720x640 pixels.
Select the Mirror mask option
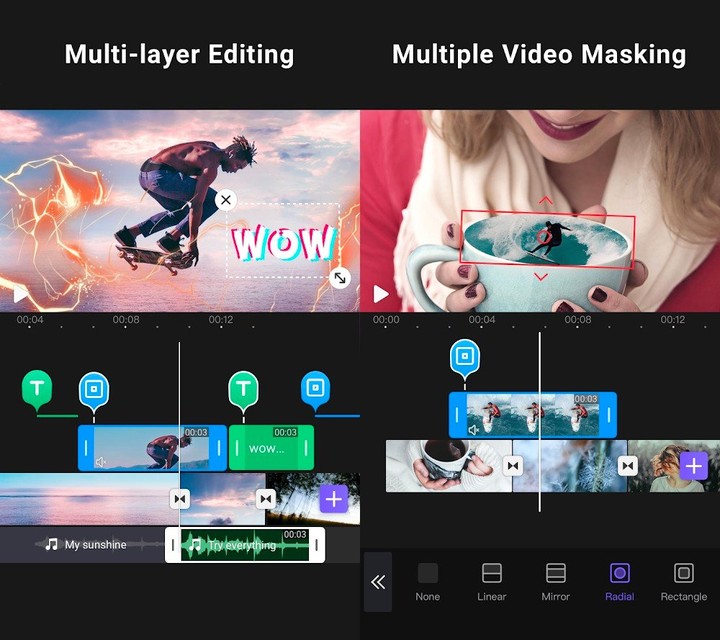point(556,580)
